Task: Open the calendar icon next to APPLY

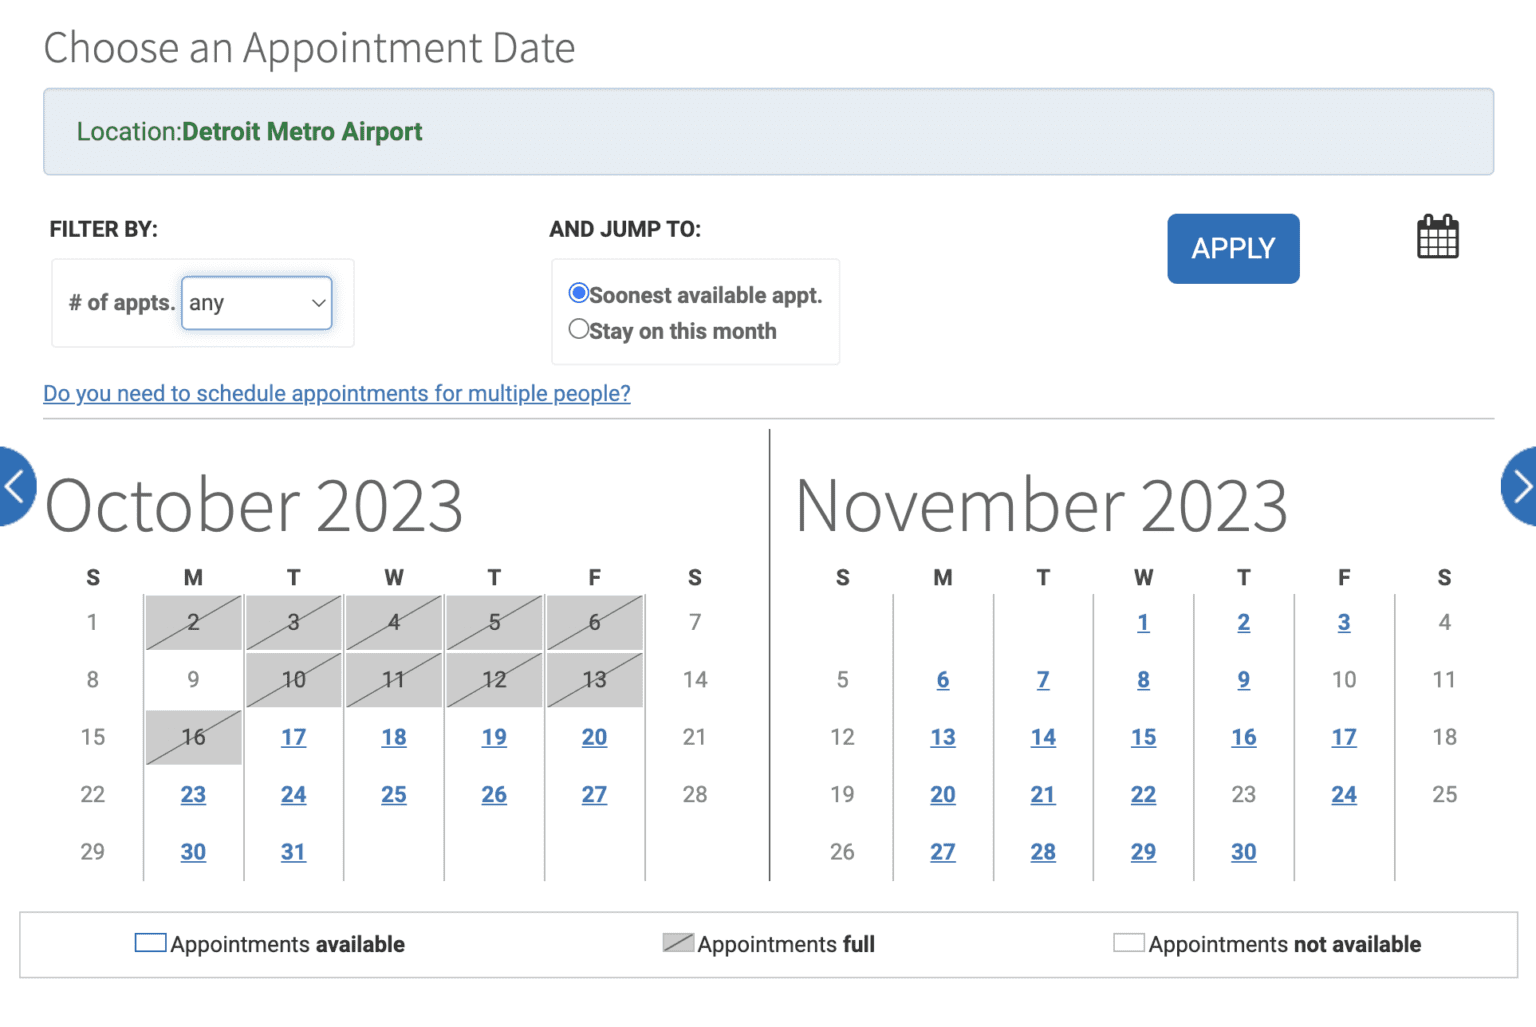Action: (1438, 236)
